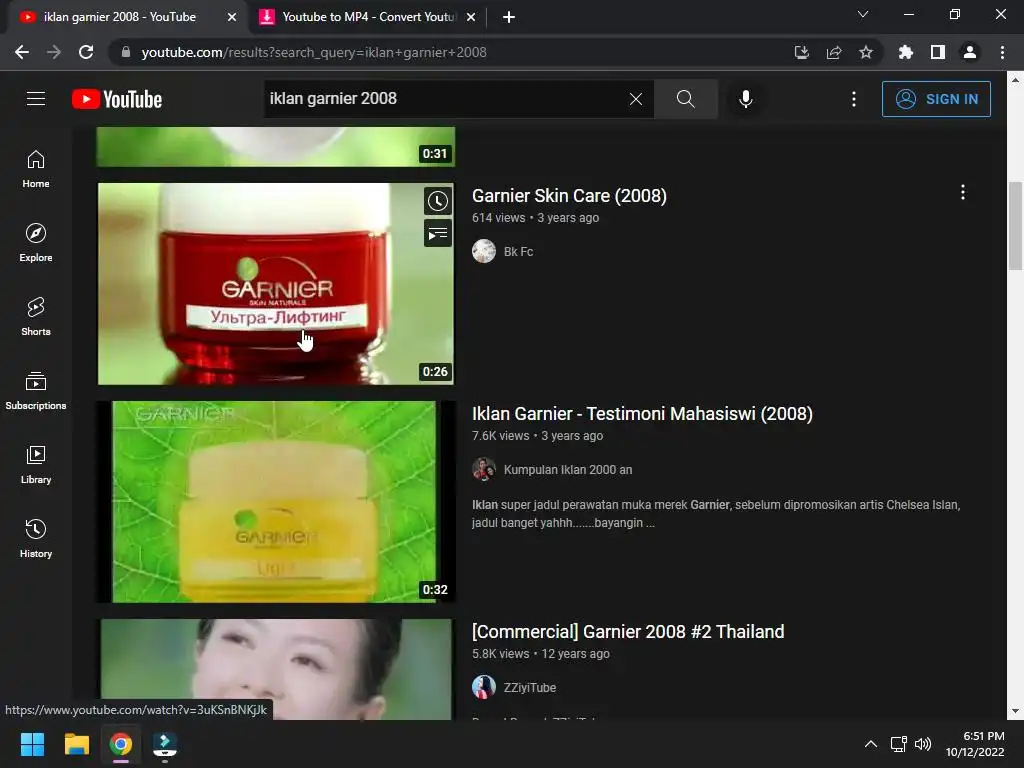Open the YouTube hamburger guide menu

coord(36,99)
